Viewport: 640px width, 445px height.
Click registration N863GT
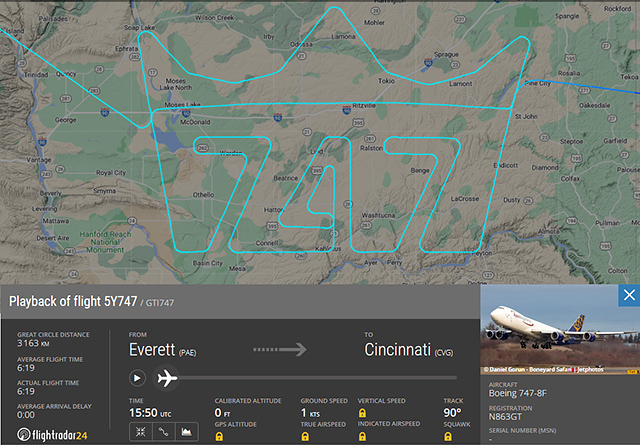click(x=510, y=417)
